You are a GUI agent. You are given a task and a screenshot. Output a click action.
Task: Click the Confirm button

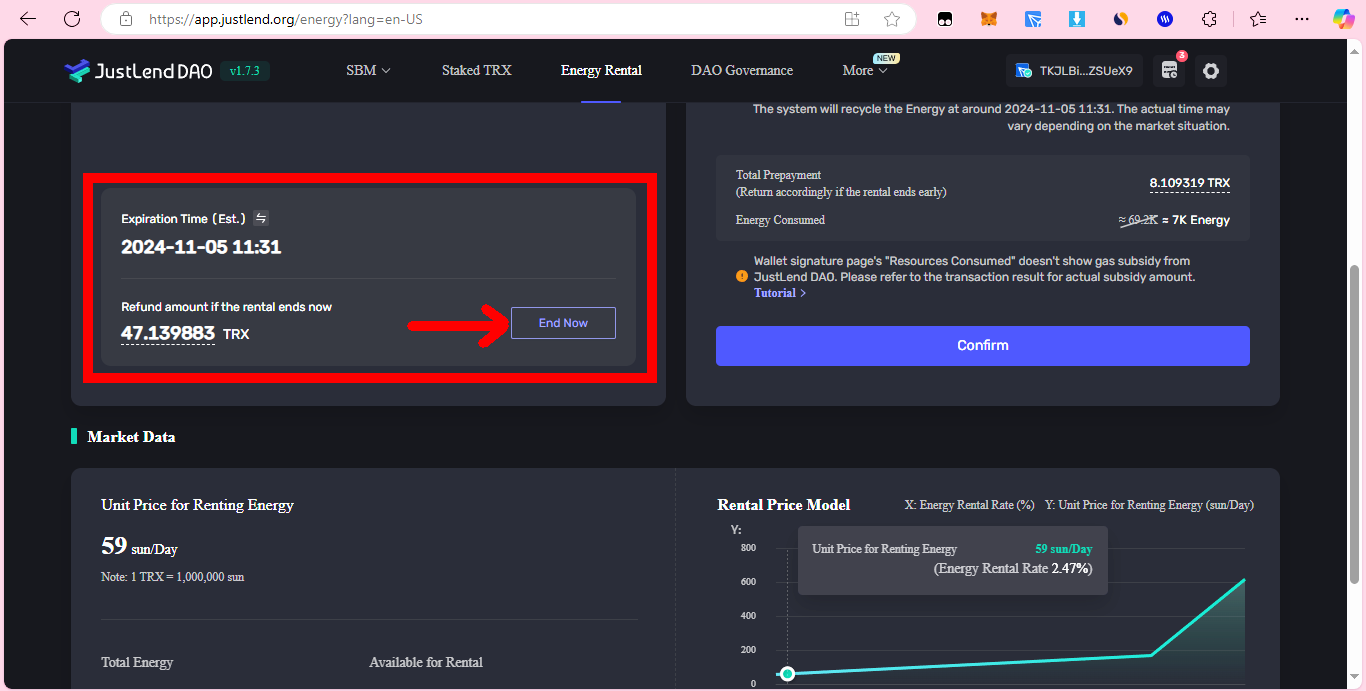click(x=983, y=345)
